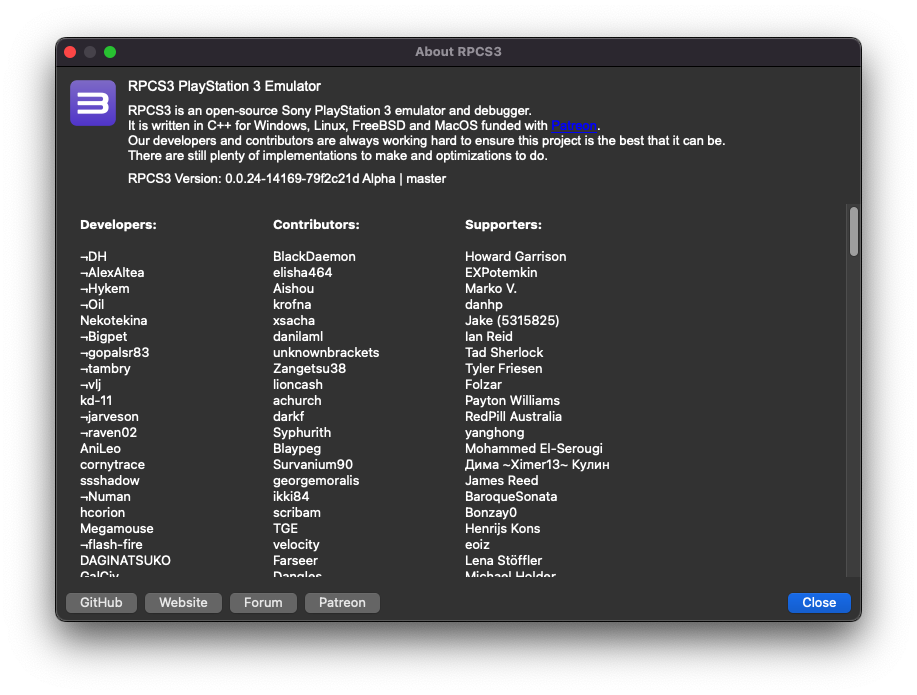The height and width of the screenshot is (695, 917).
Task: Select supporter Folzar
Action: [483, 385]
